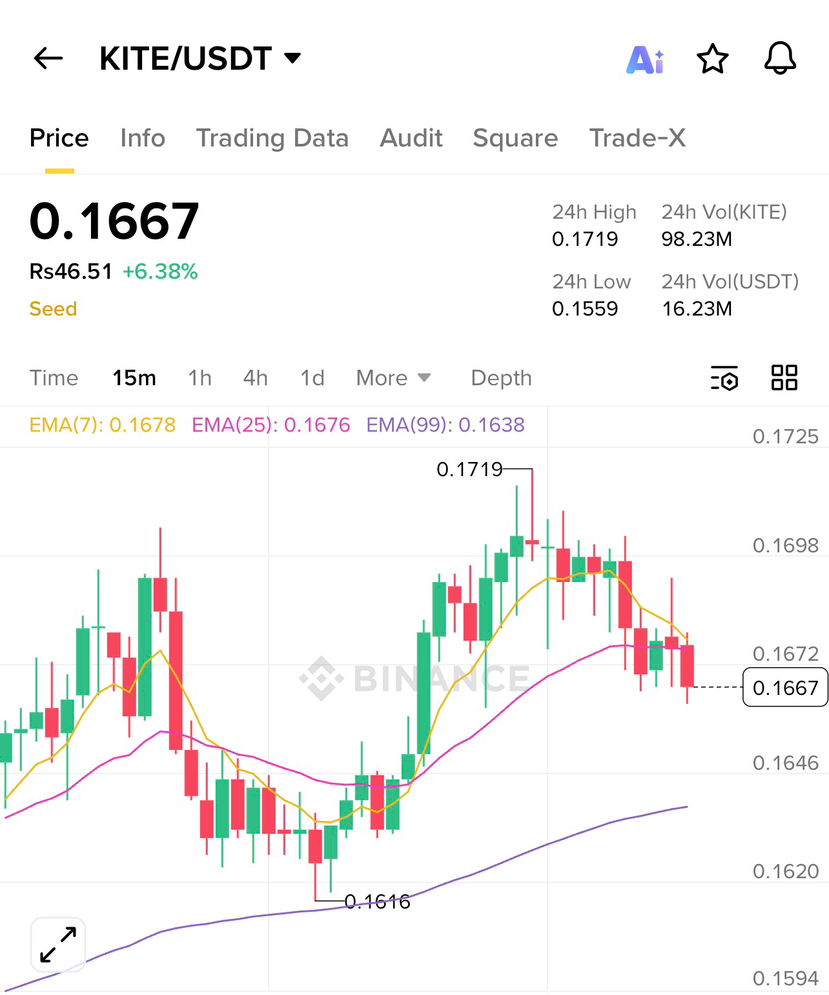This screenshot has width=829, height=995.
Task: Go to the Audit tab
Action: coord(411,138)
